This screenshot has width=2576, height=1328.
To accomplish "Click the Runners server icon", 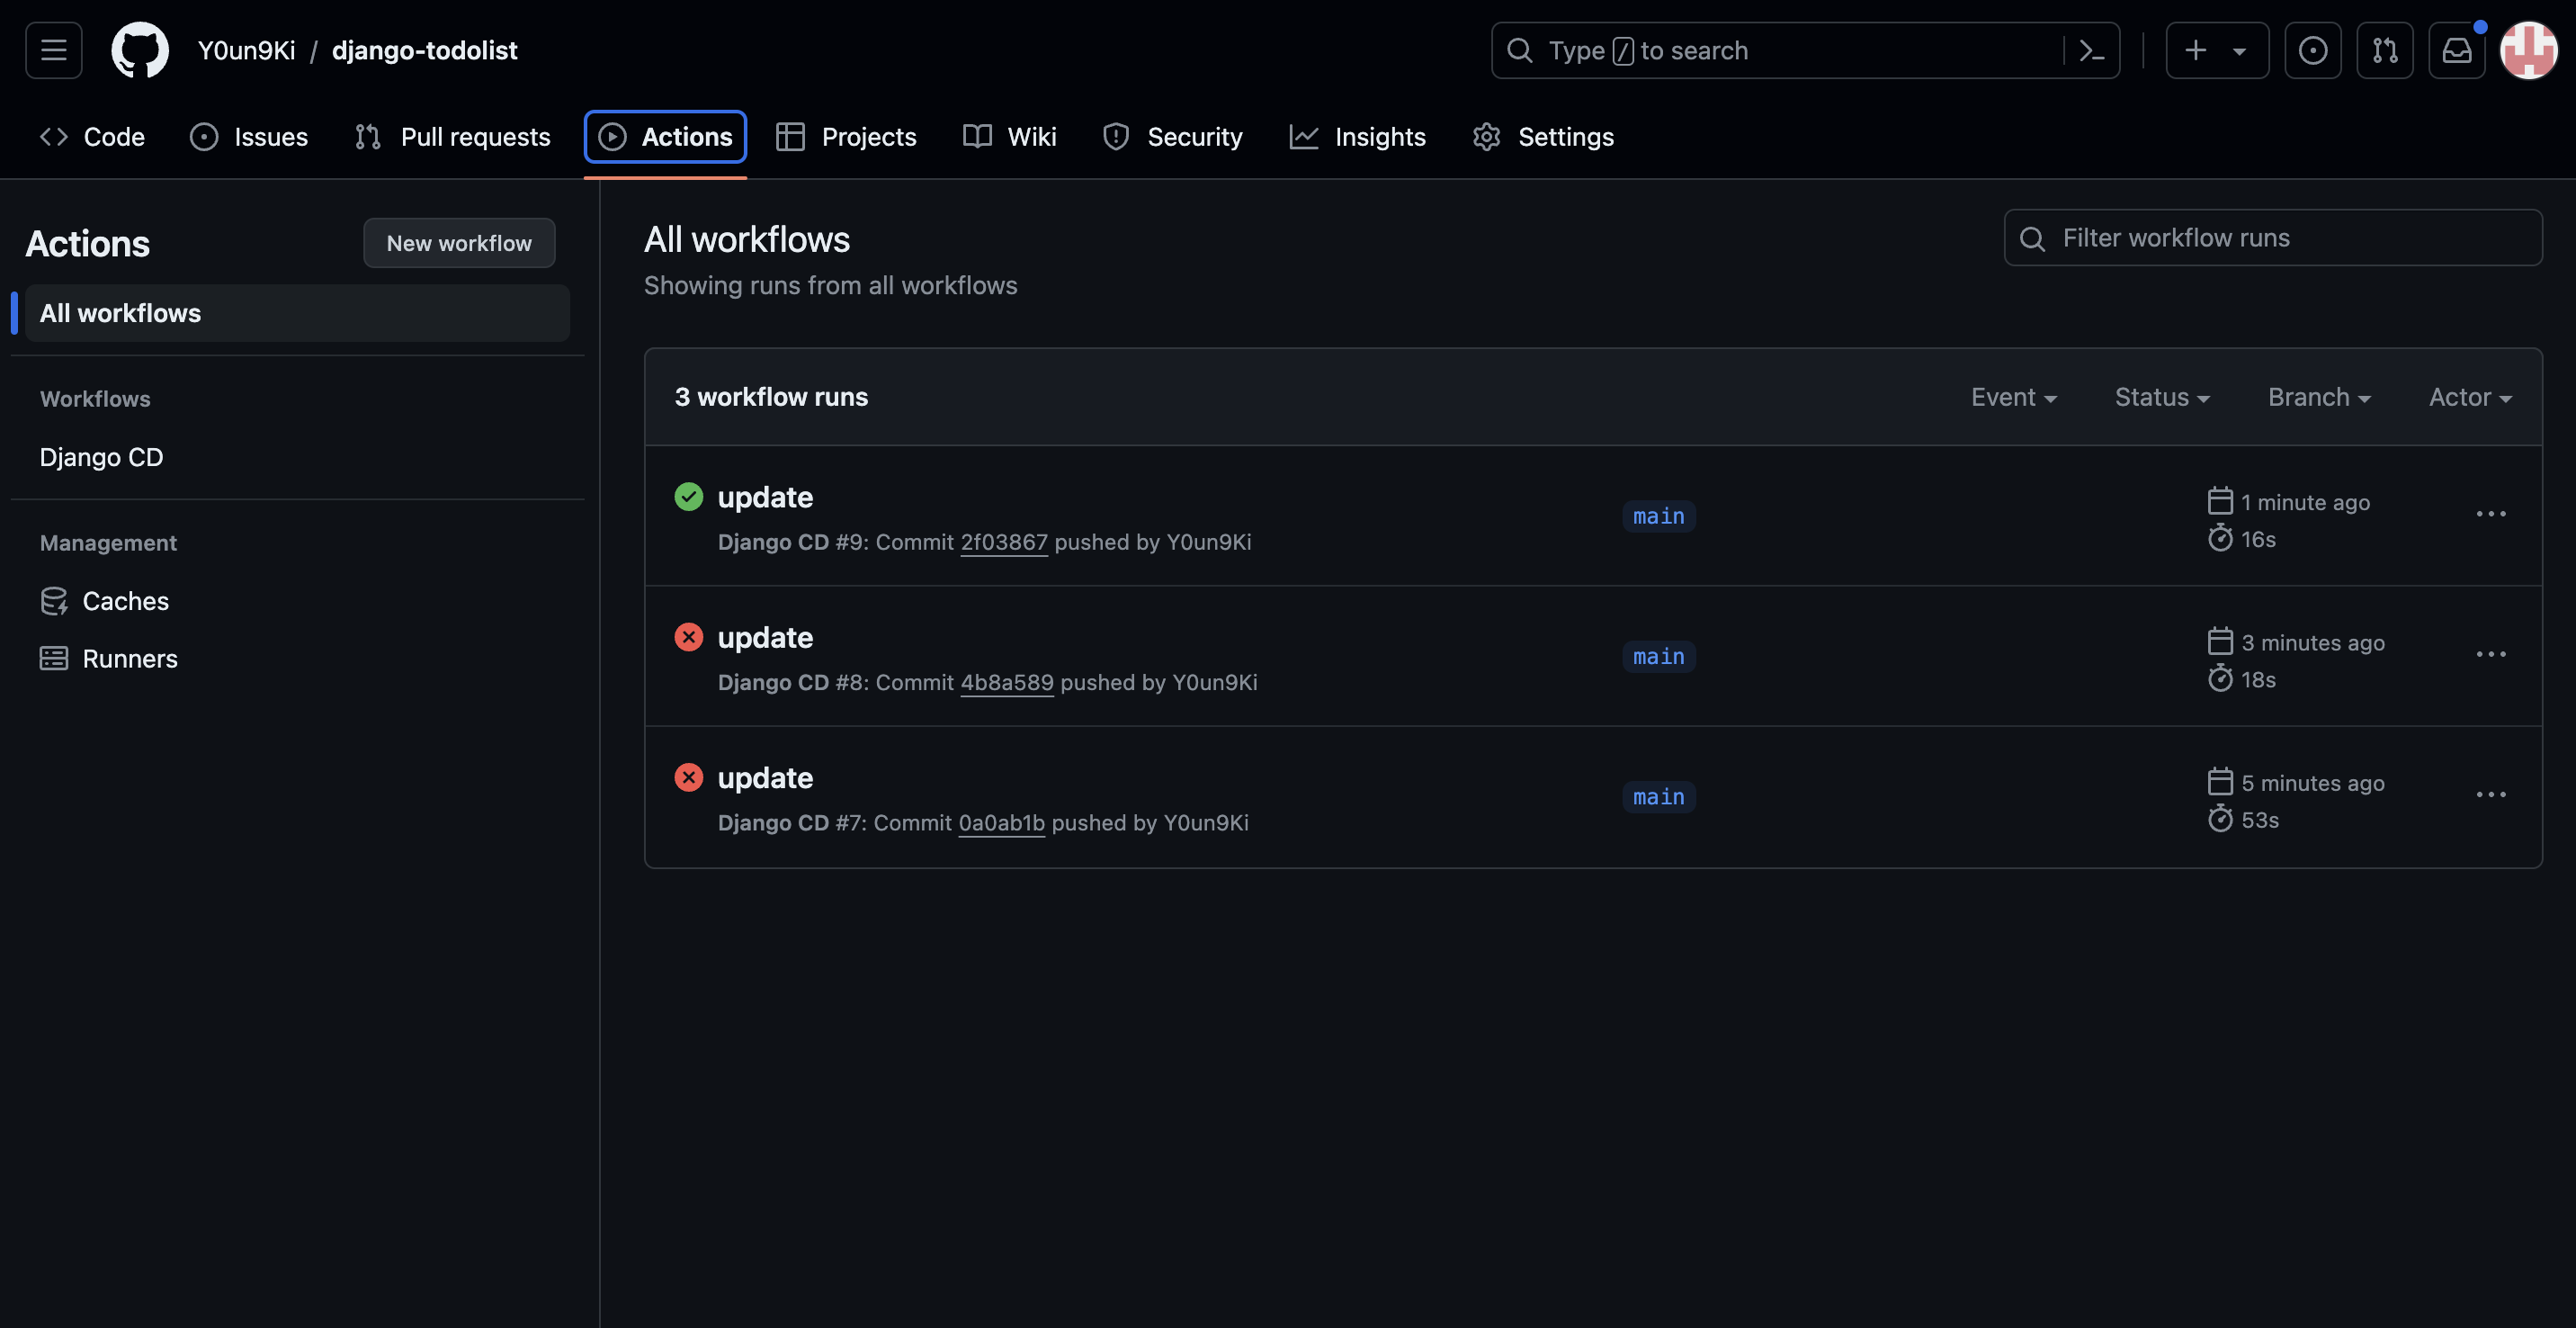I will coord(54,658).
